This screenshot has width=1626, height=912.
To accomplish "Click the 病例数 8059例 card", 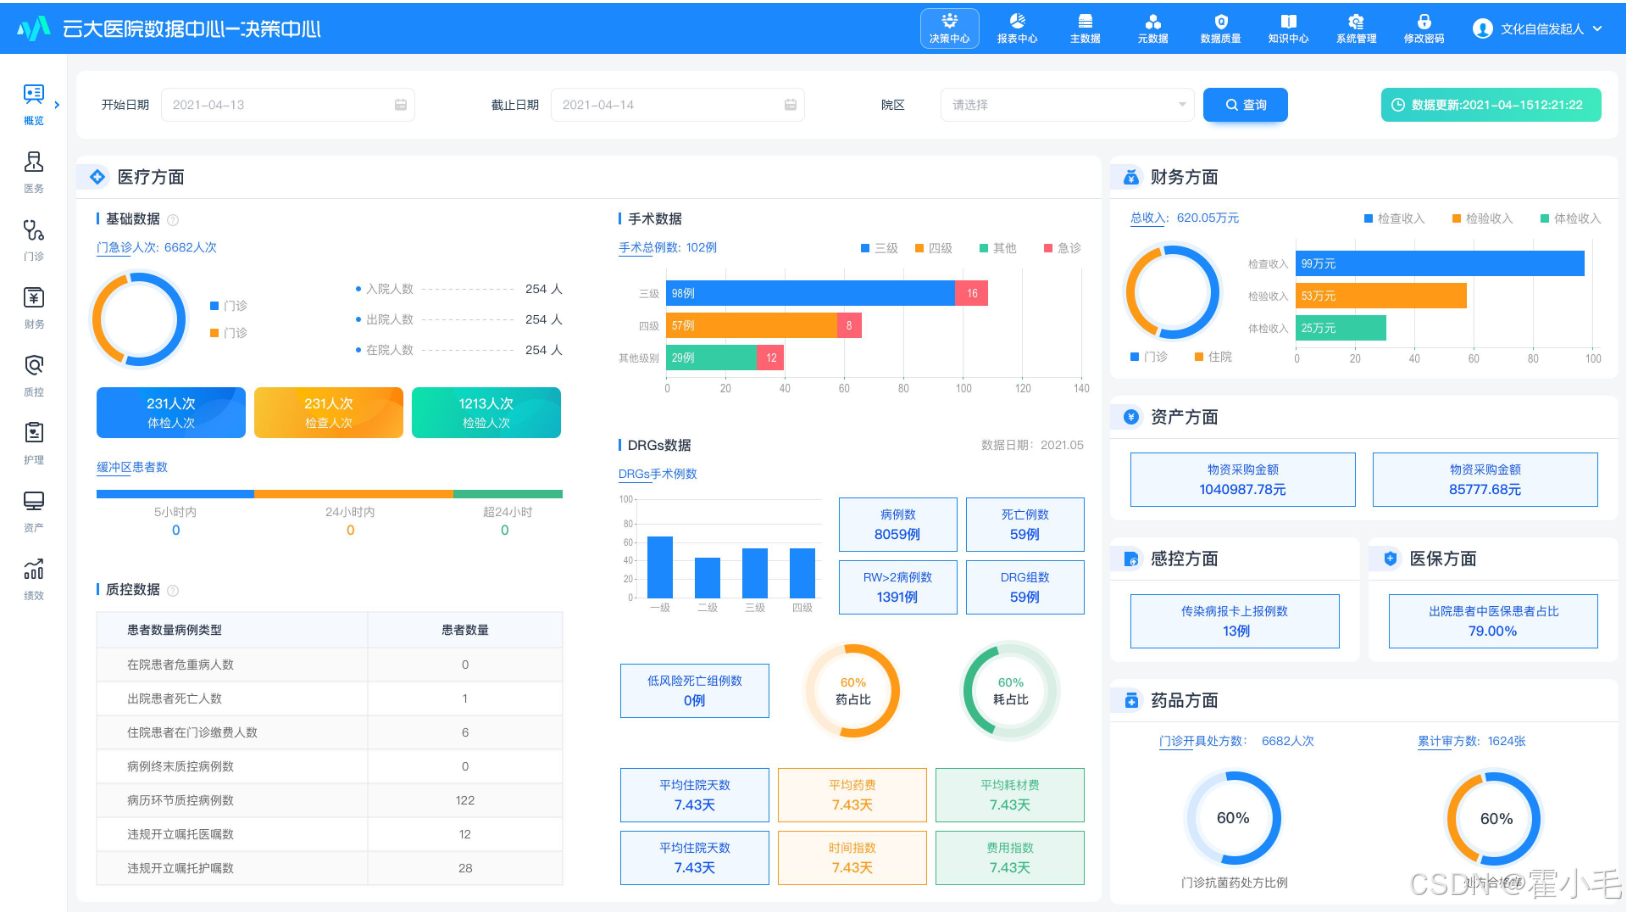I will (x=898, y=525).
